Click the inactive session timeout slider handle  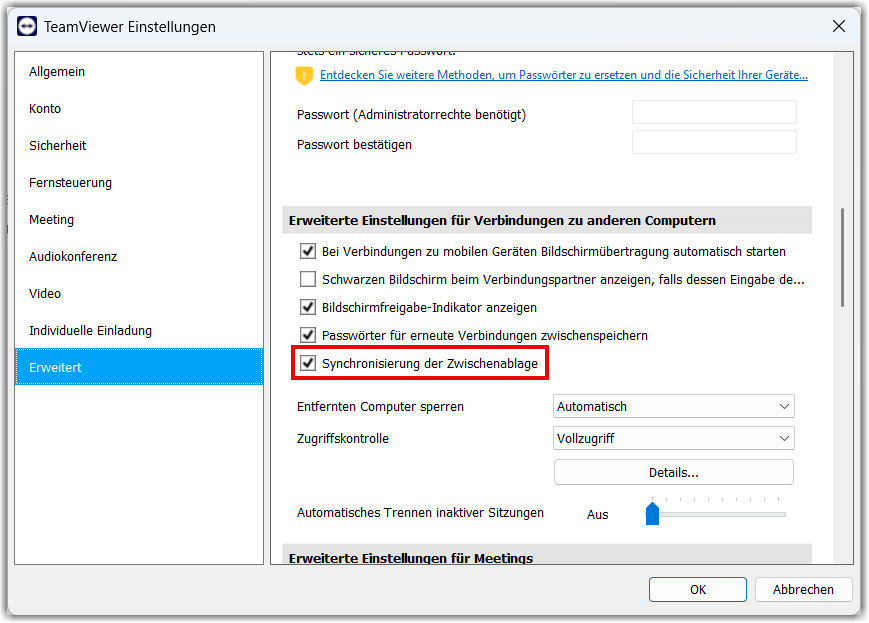pyautogui.click(x=652, y=514)
